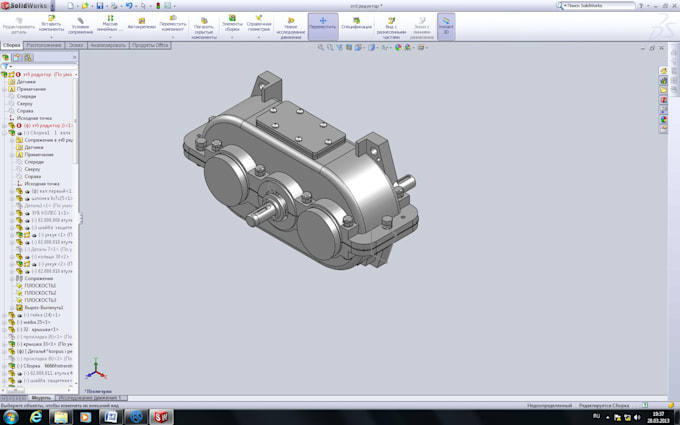
Task: Open the Эскиз ribbon tab
Action: pos(76,45)
